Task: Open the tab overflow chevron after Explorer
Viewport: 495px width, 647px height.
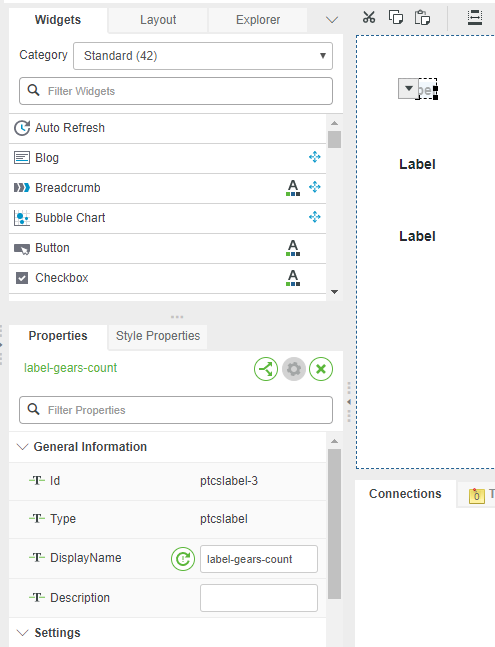Action: (332, 19)
